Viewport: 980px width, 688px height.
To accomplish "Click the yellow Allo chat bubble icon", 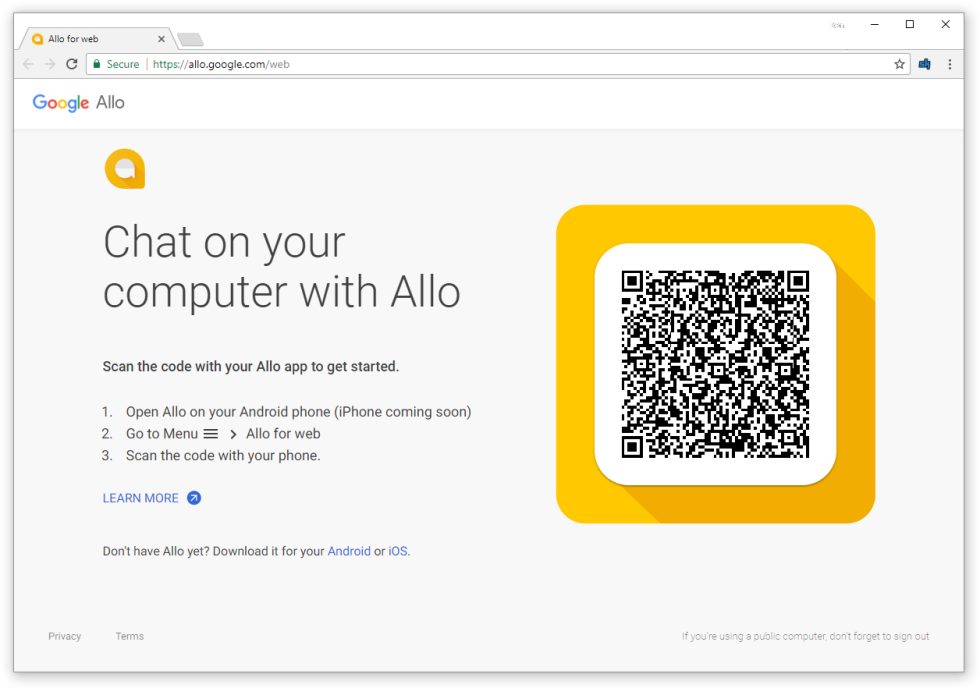I will point(125,169).
